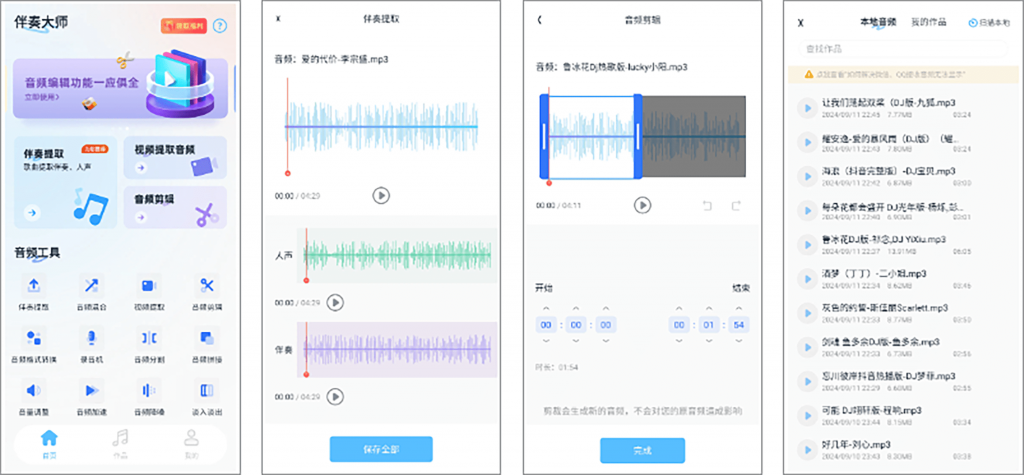
Task: Open the 录音机 microphone recorder icon
Action: pos(91,338)
